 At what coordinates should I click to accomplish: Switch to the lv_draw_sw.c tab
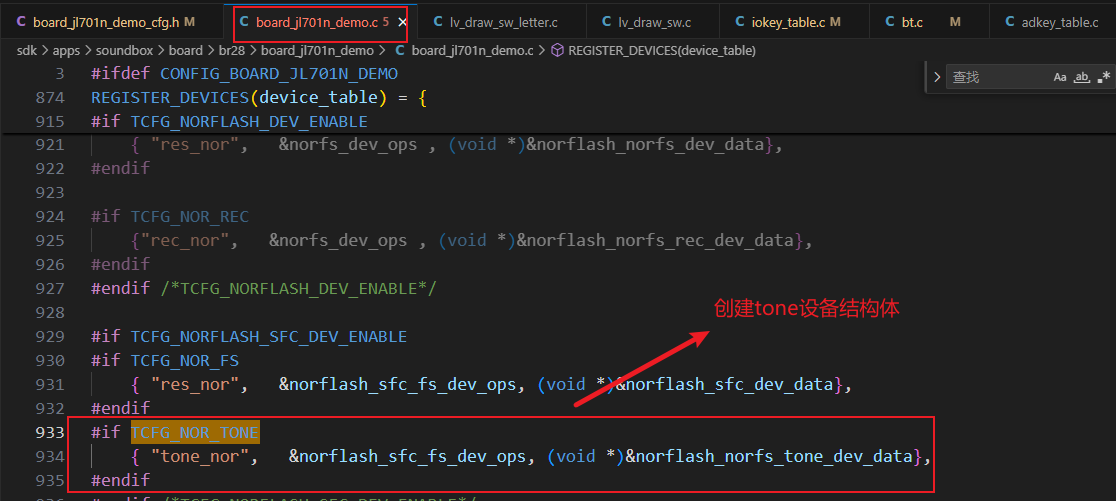tap(655, 22)
